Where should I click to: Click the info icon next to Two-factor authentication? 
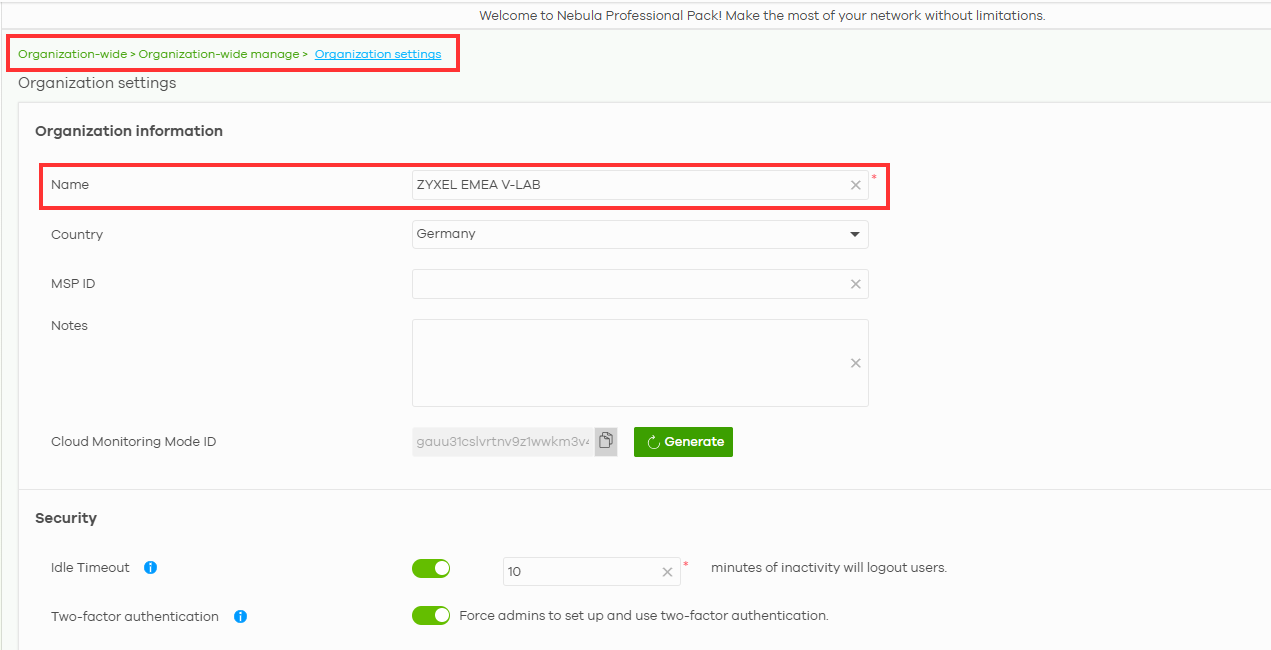click(x=240, y=616)
